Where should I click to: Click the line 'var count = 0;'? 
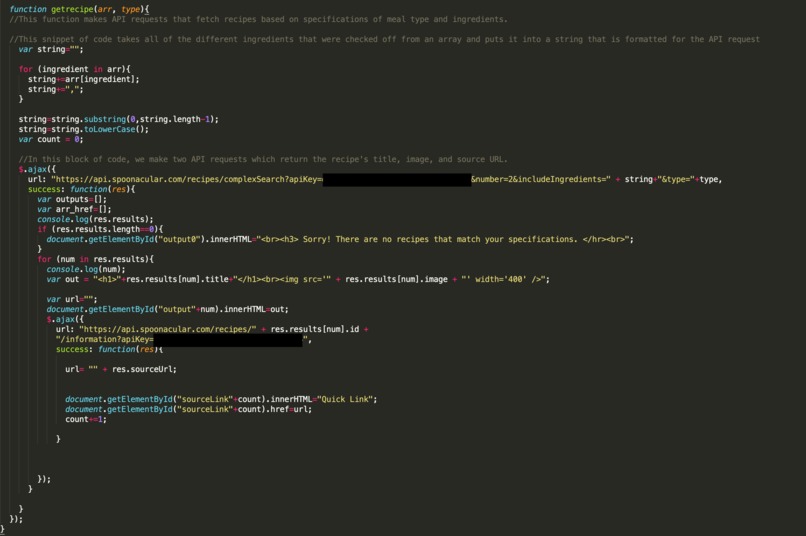pyautogui.click(x=50, y=139)
